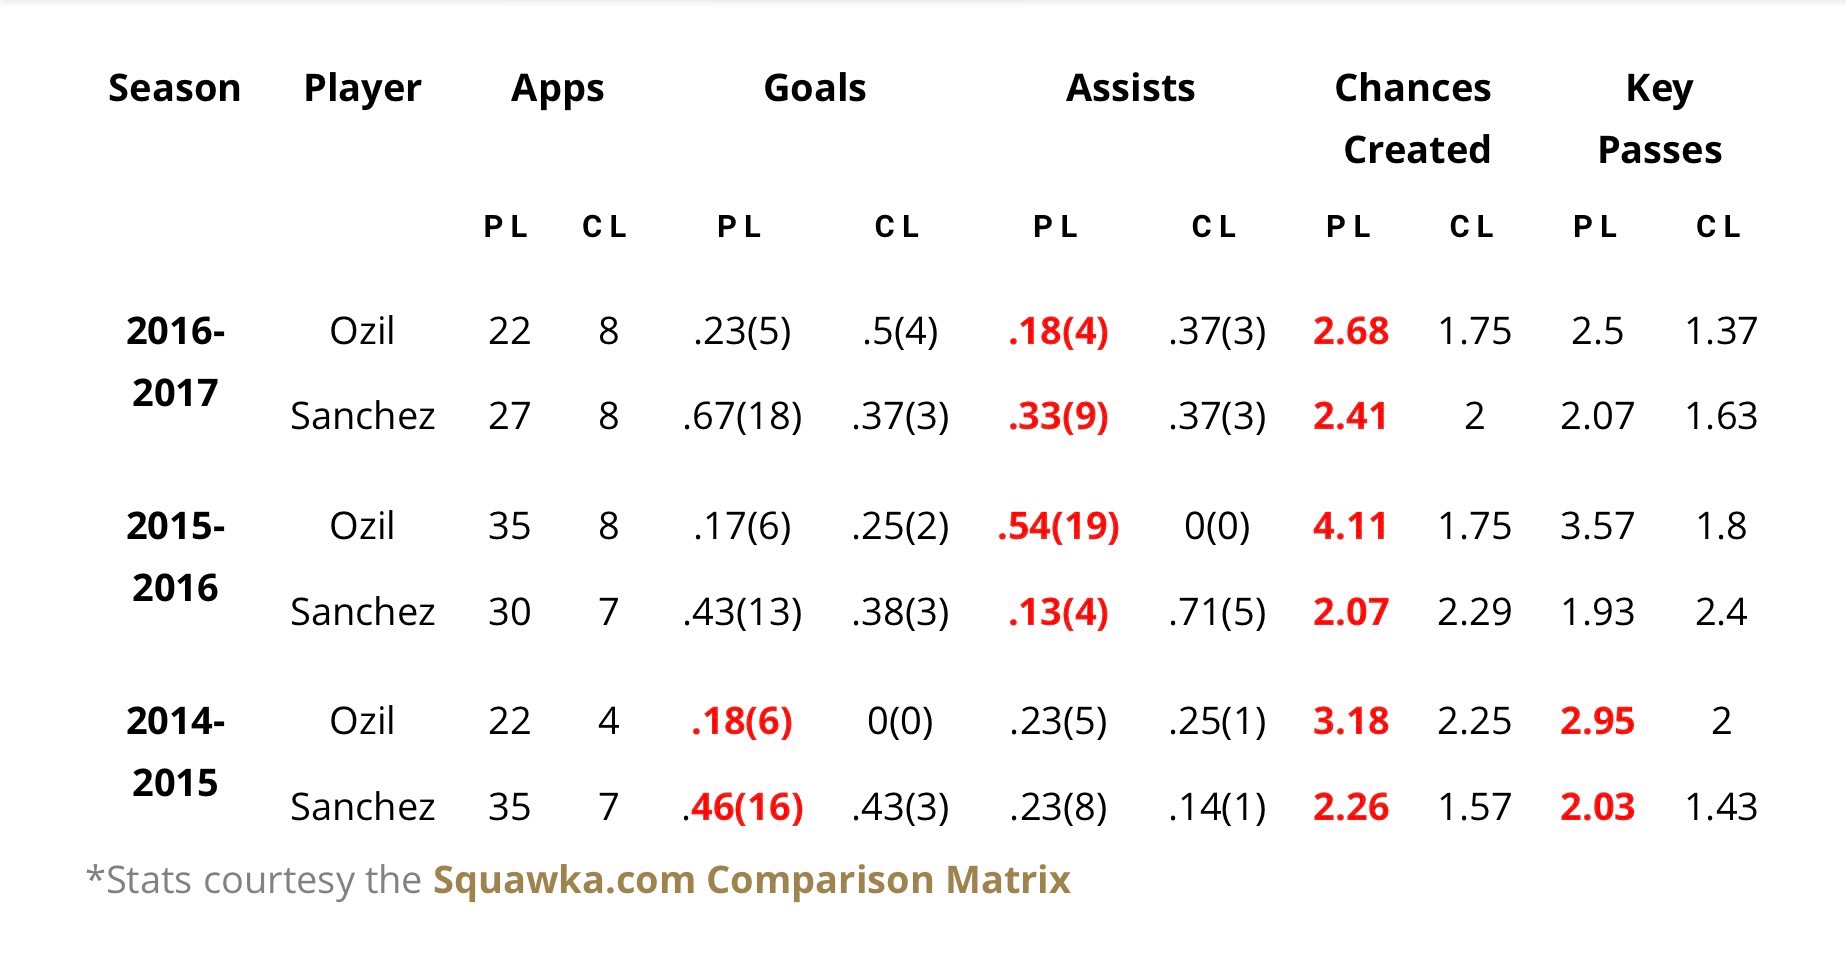
Task: Click the 2016-2017 season label
Action: coord(175,361)
